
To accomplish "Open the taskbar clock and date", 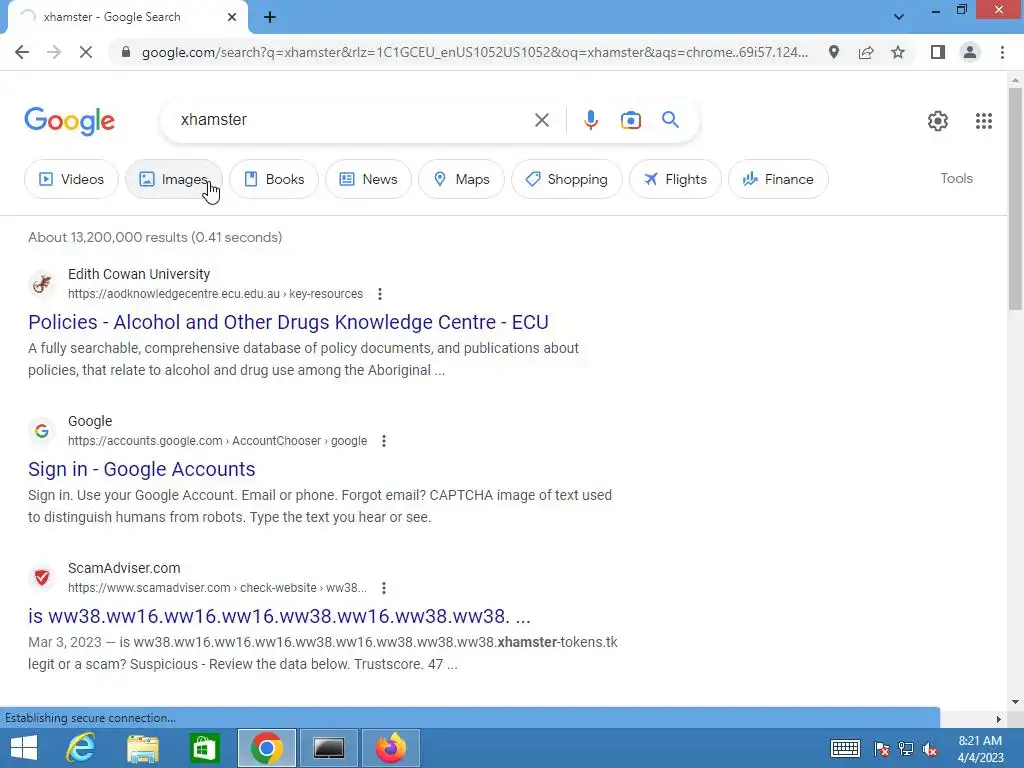I will [x=980, y=749].
